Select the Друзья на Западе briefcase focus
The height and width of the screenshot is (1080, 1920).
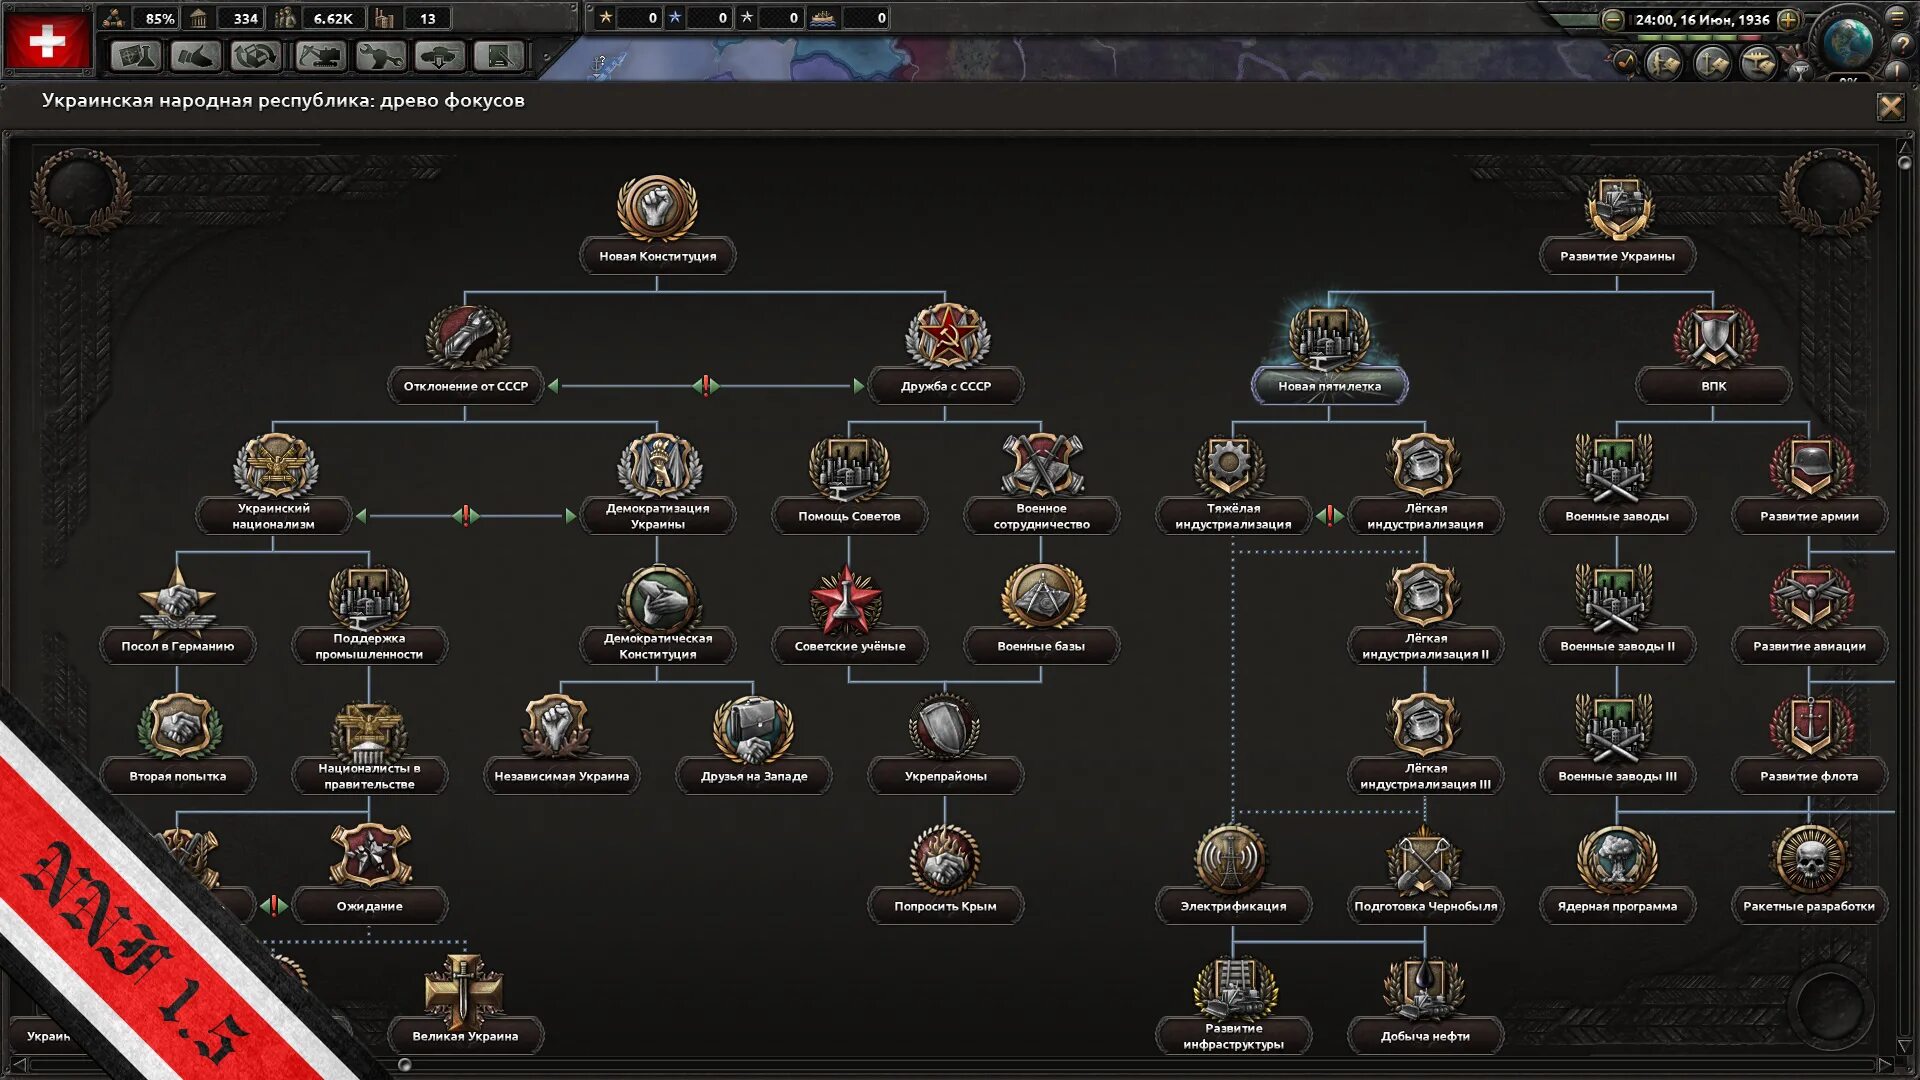click(x=753, y=745)
